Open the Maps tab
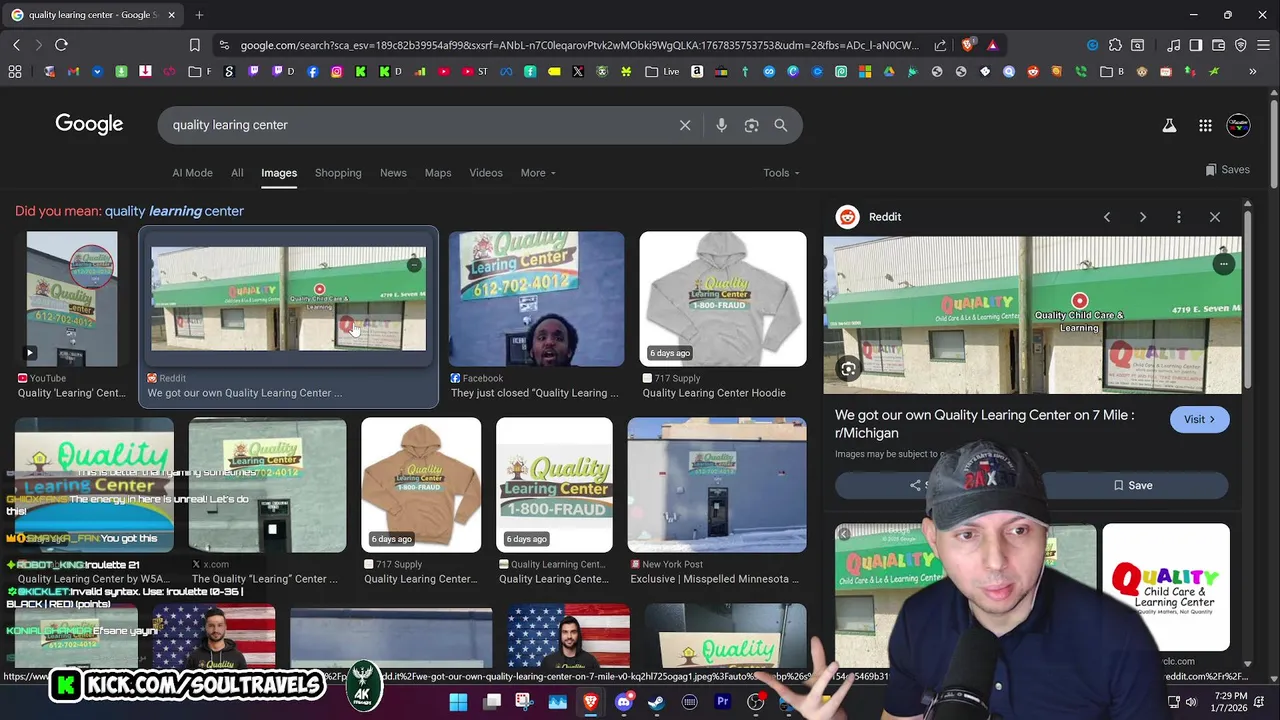Image resolution: width=1280 pixels, height=720 pixels. [438, 173]
